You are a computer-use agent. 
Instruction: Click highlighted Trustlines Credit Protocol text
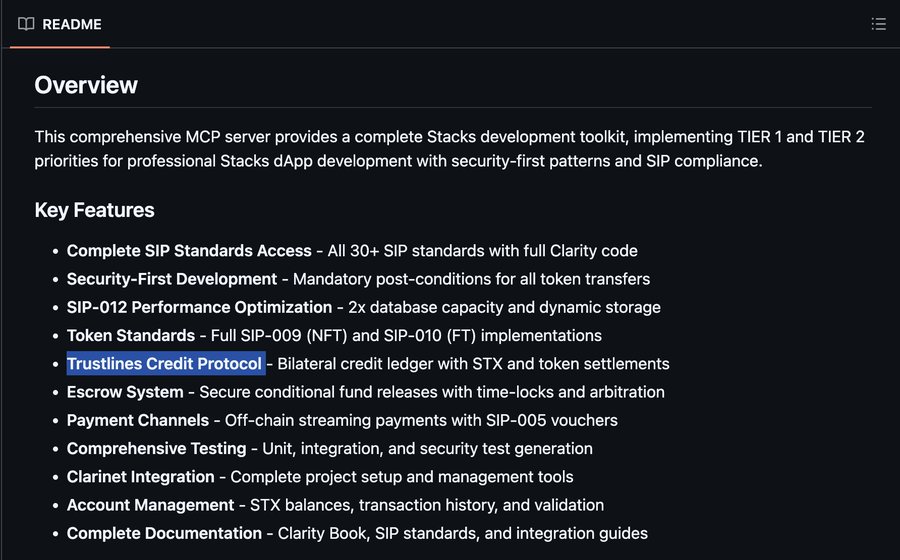tap(165, 364)
